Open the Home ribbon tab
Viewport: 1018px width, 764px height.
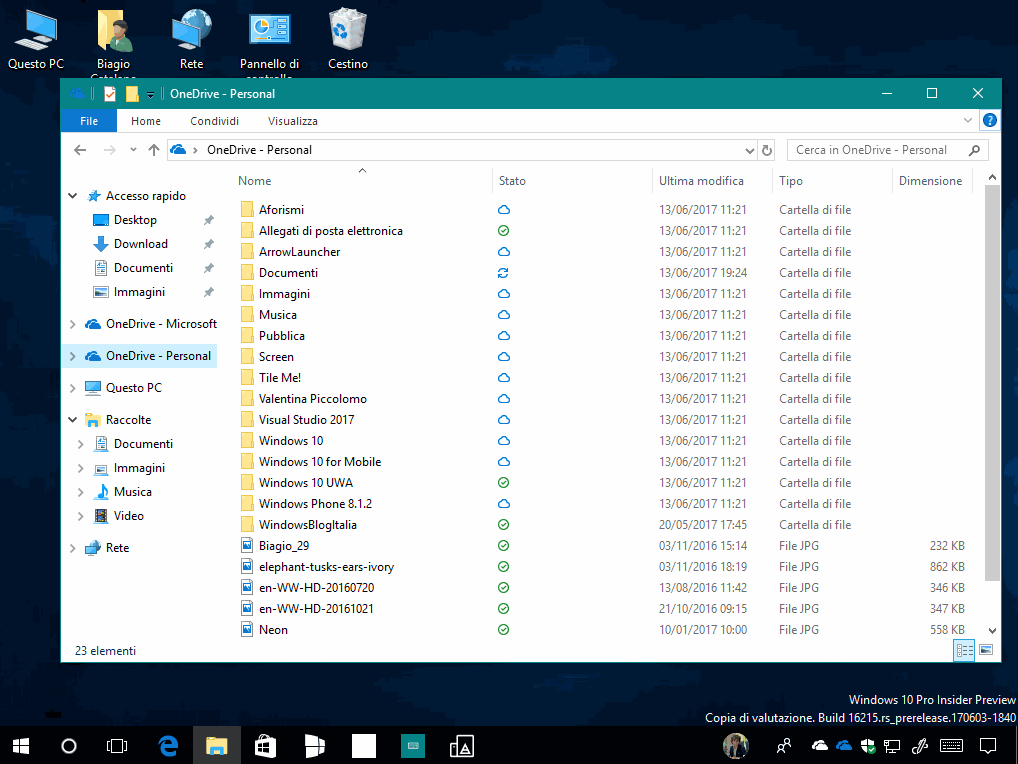[x=145, y=121]
